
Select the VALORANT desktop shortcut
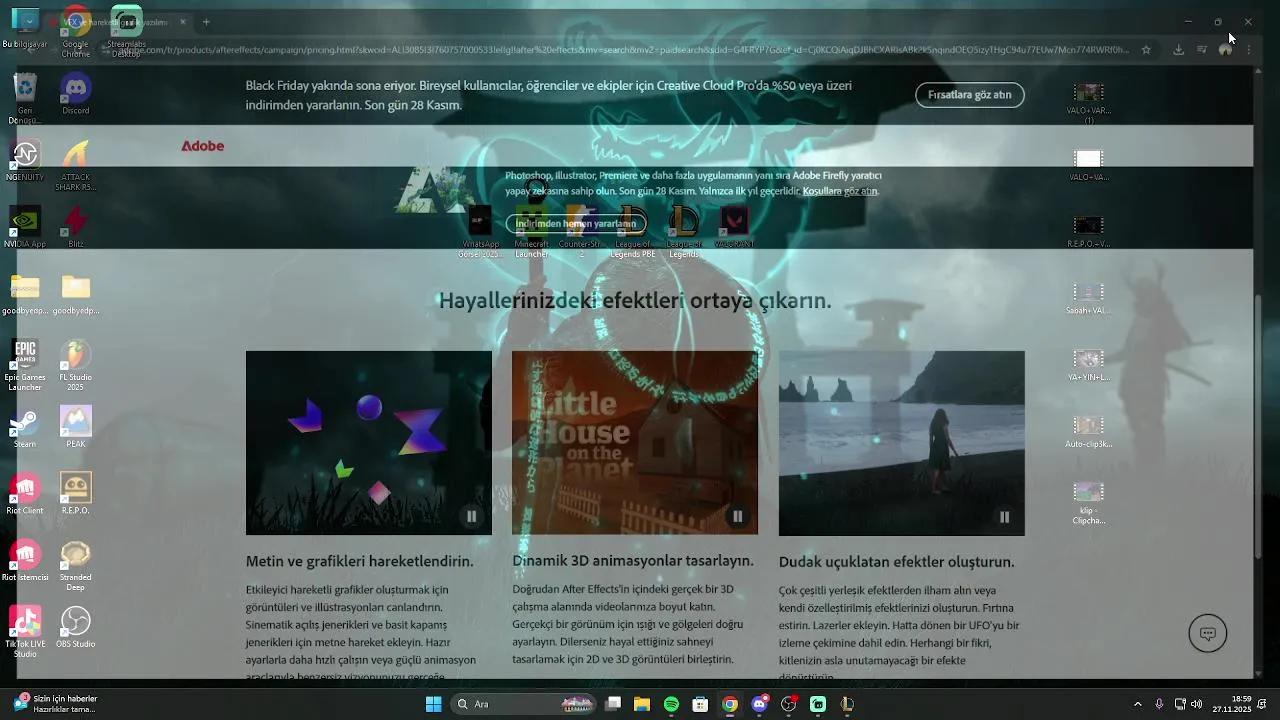(735, 227)
